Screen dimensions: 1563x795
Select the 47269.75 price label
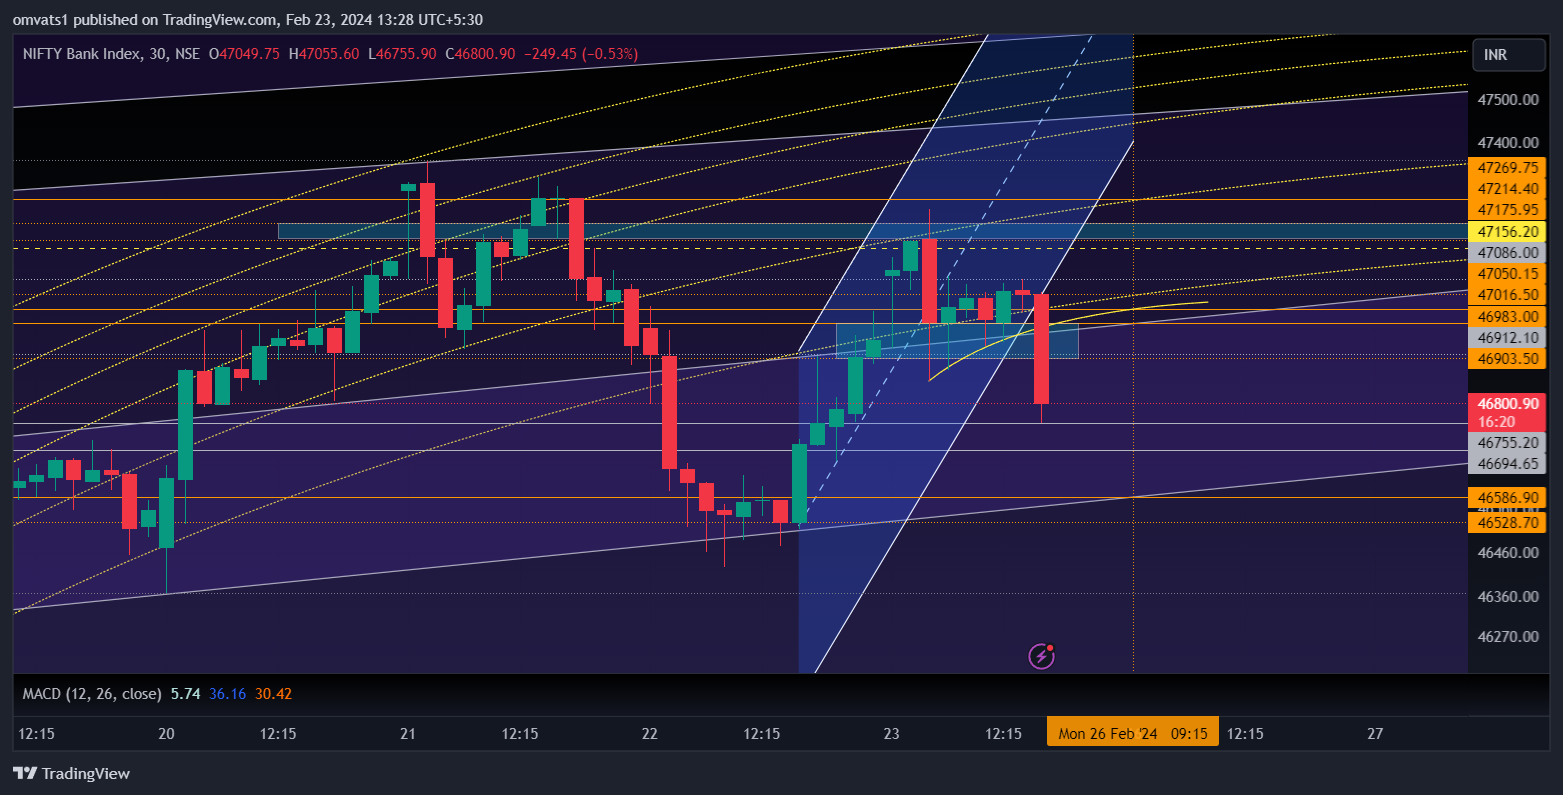[1506, 168]
